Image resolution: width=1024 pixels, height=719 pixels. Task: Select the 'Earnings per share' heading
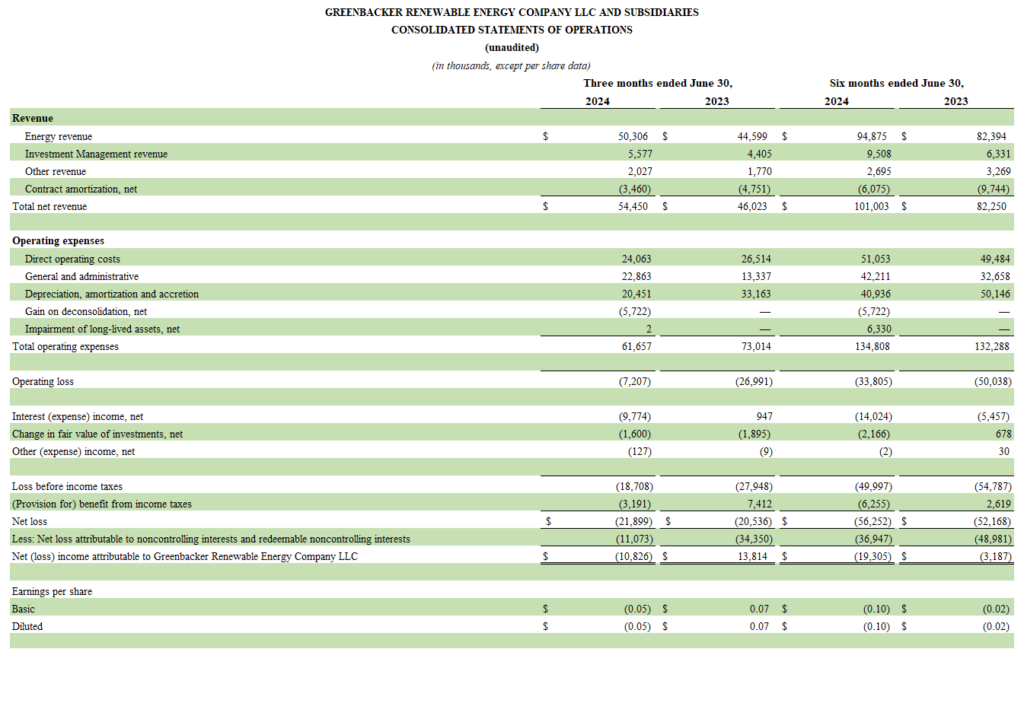(52, 592)
